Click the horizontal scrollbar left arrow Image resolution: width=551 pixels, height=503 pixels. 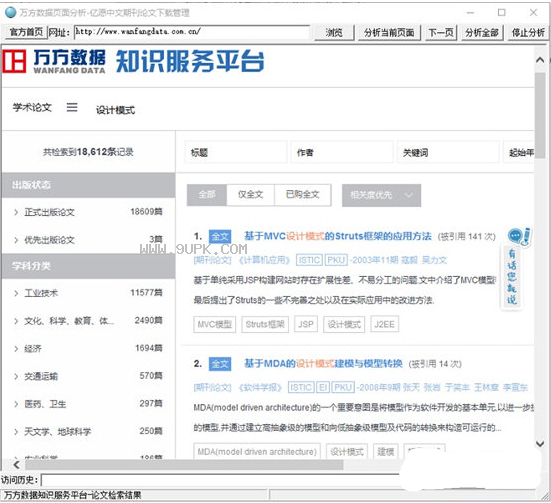[x=17, y=465]
